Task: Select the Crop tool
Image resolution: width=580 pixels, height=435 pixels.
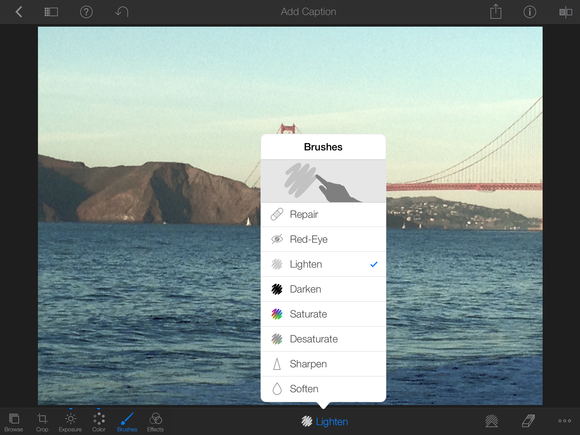Action: point(42,422)
